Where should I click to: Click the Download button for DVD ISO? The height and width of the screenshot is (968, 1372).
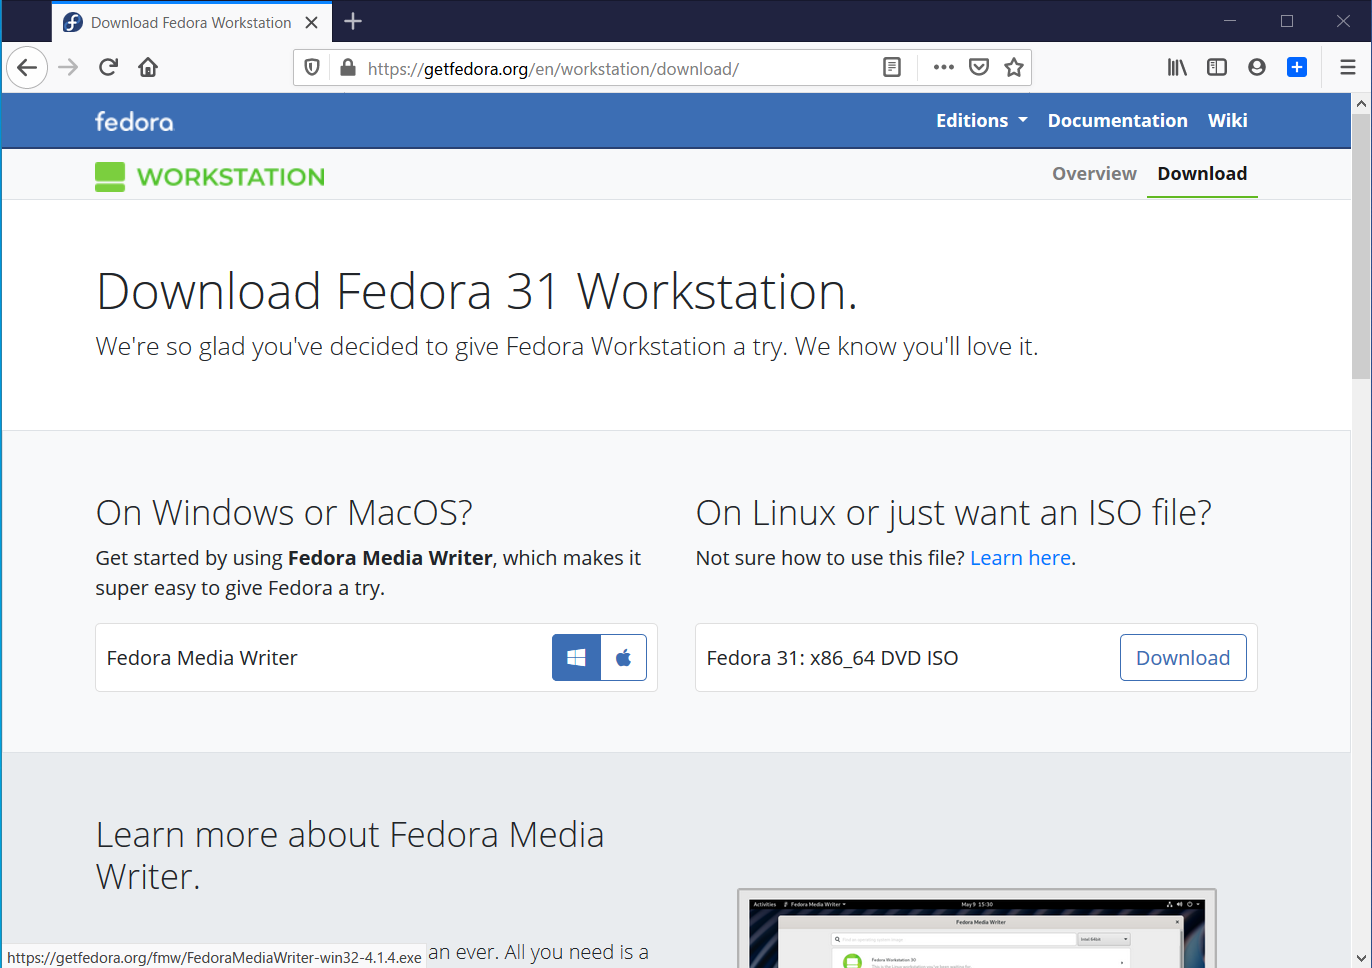[1183, 658]
